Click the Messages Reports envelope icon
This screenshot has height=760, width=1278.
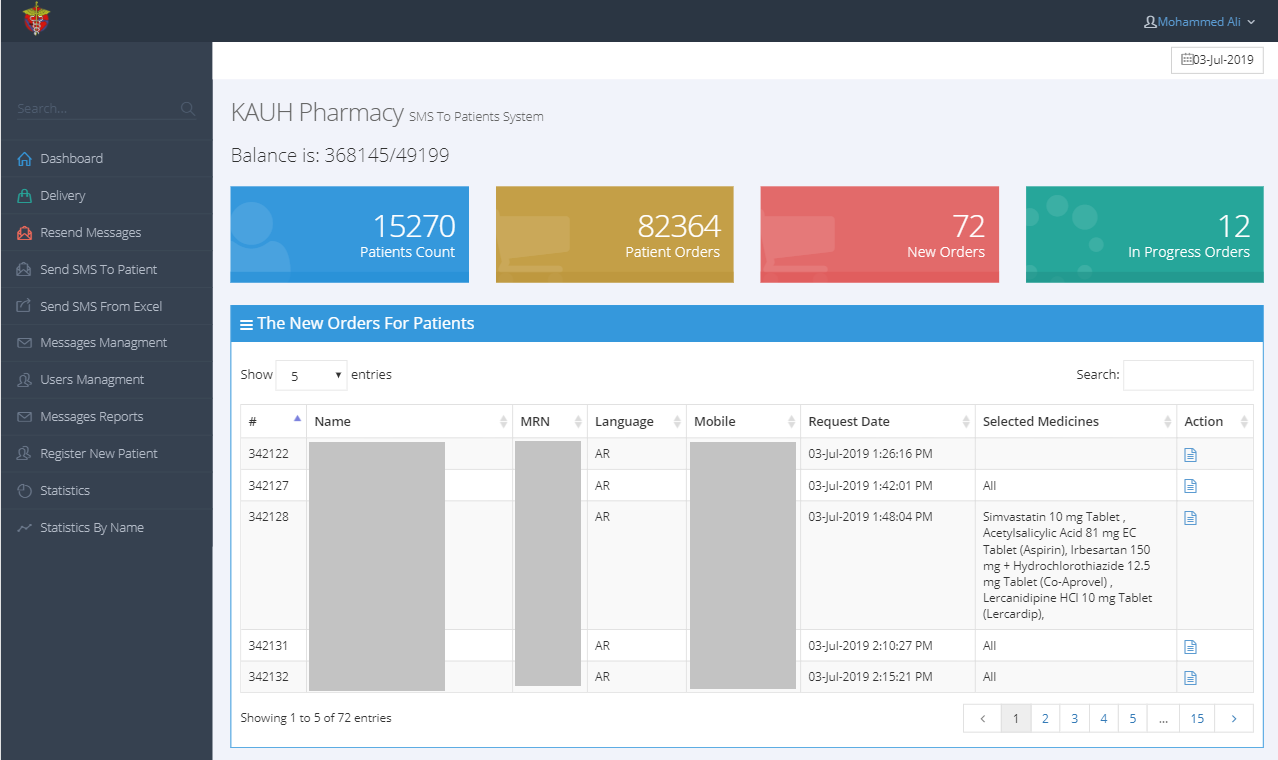pyautogui.click(x=25, y=417)
